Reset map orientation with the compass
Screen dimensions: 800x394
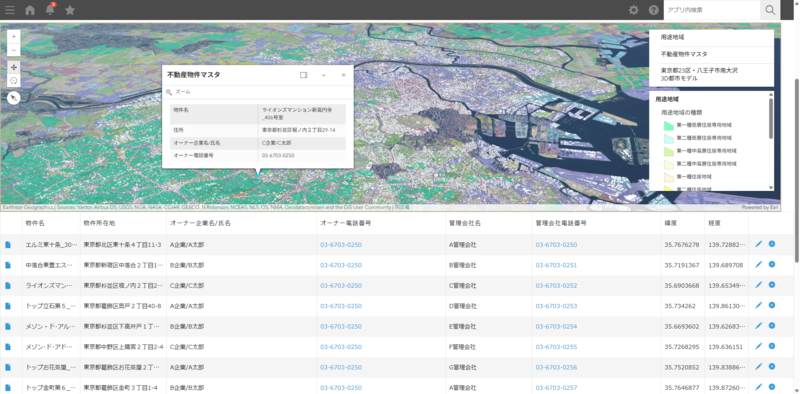coord(14,97)
